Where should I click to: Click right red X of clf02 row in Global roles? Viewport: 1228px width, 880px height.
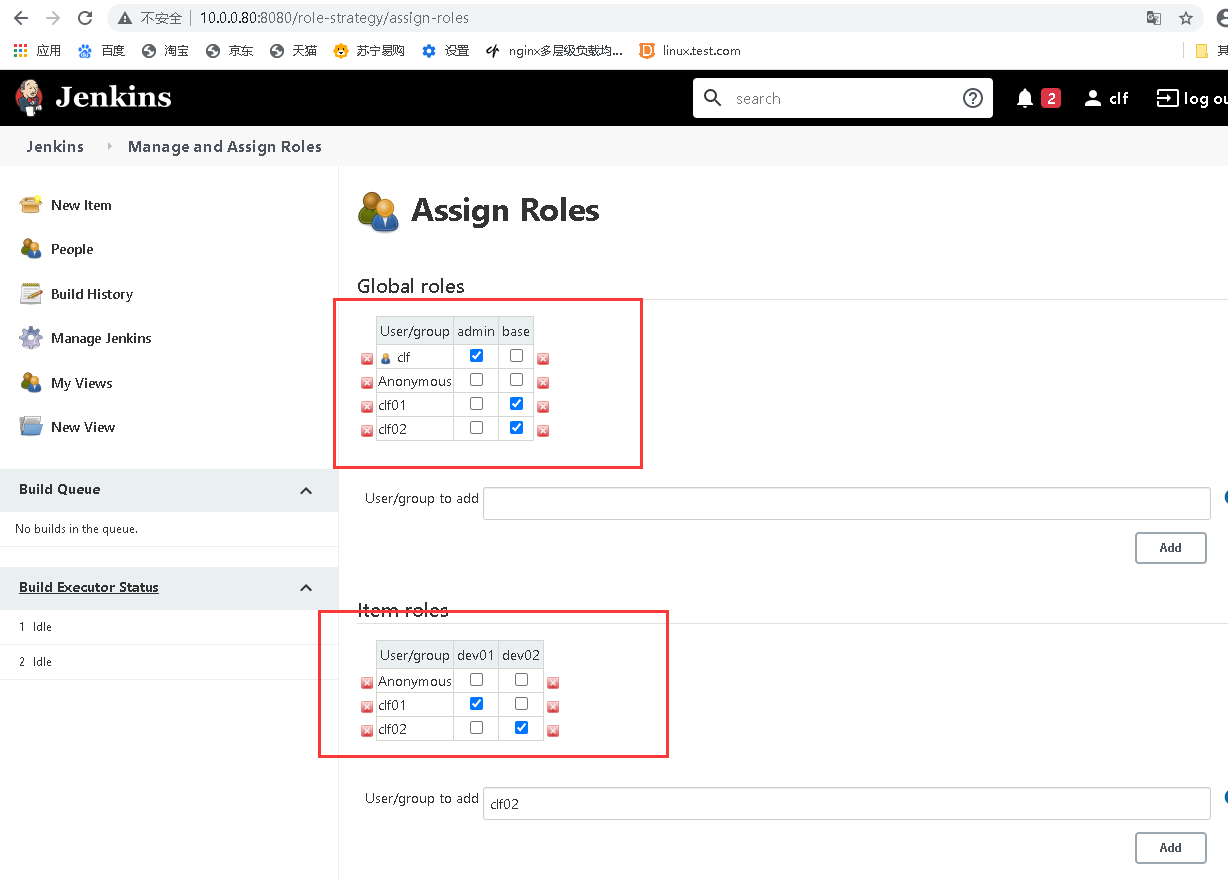[x=543, y=431]
